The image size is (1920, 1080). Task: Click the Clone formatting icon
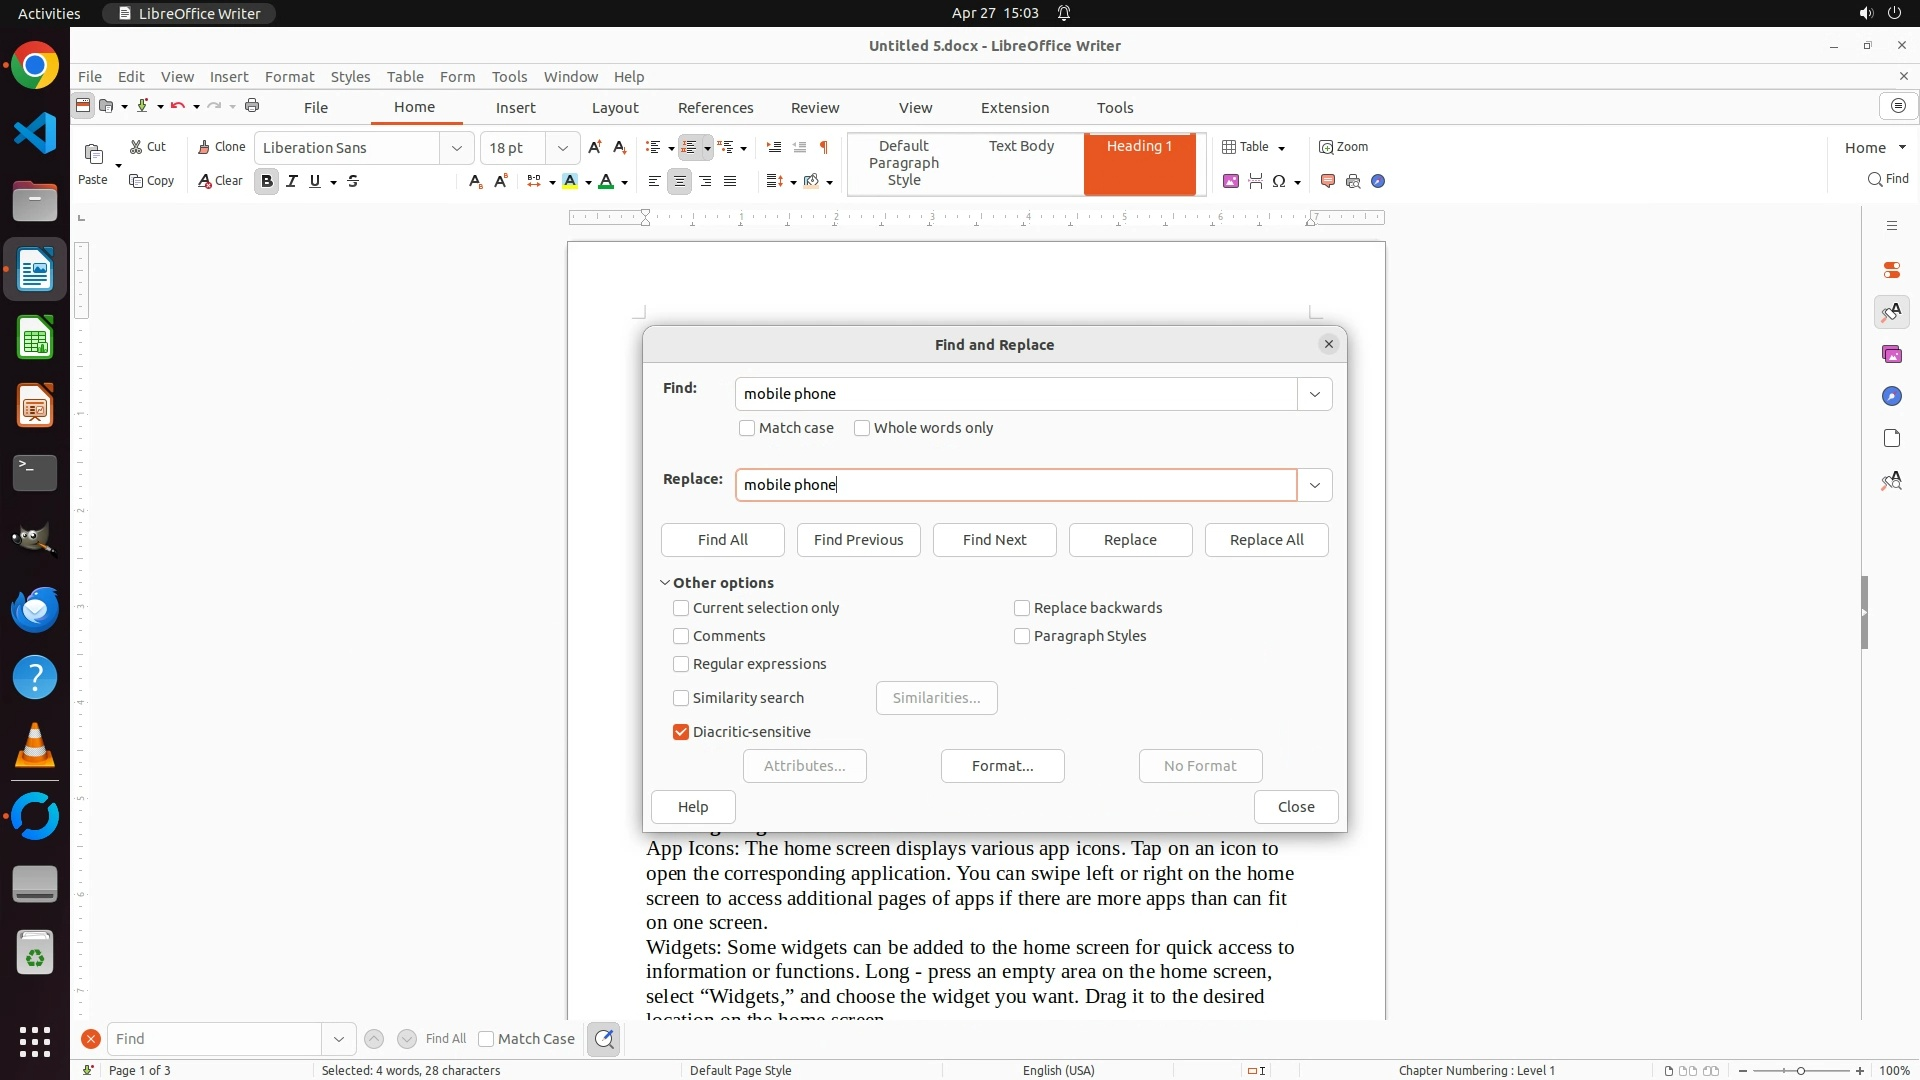point(221,147)
